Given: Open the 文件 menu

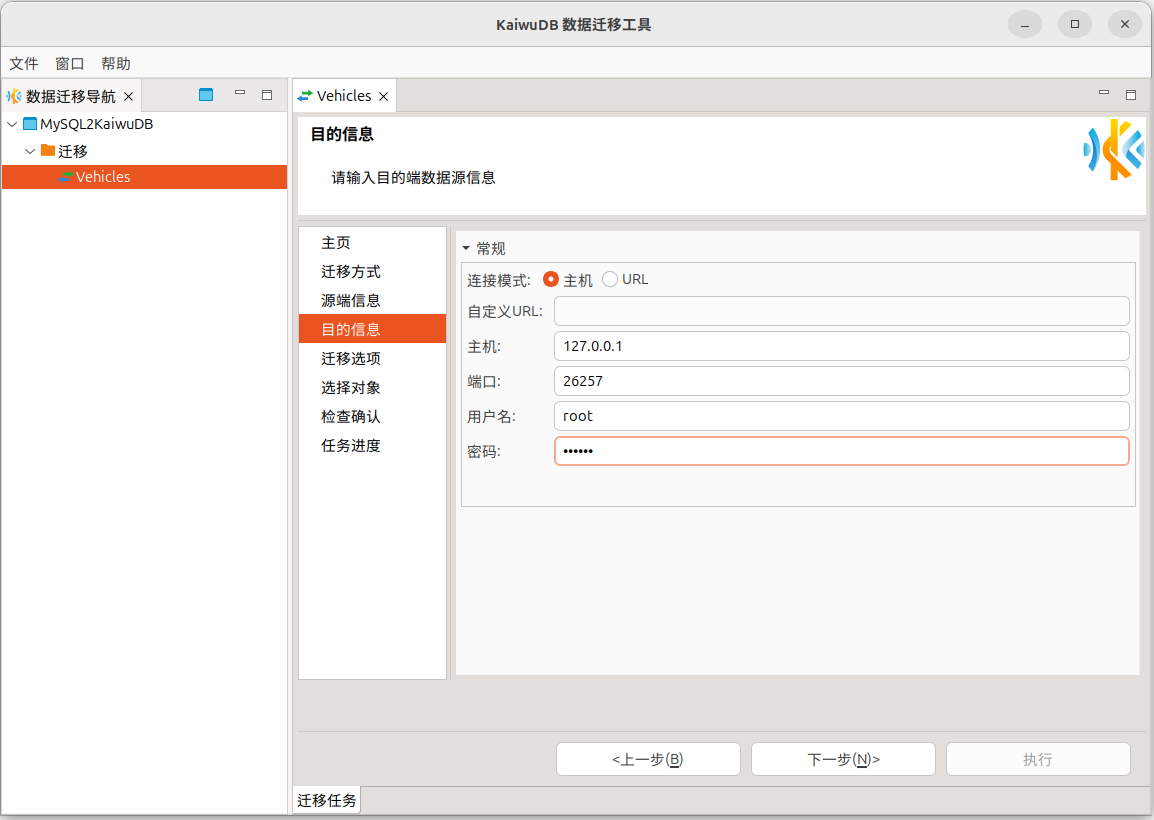Looking at the screenshot, I should coord(24,63).
